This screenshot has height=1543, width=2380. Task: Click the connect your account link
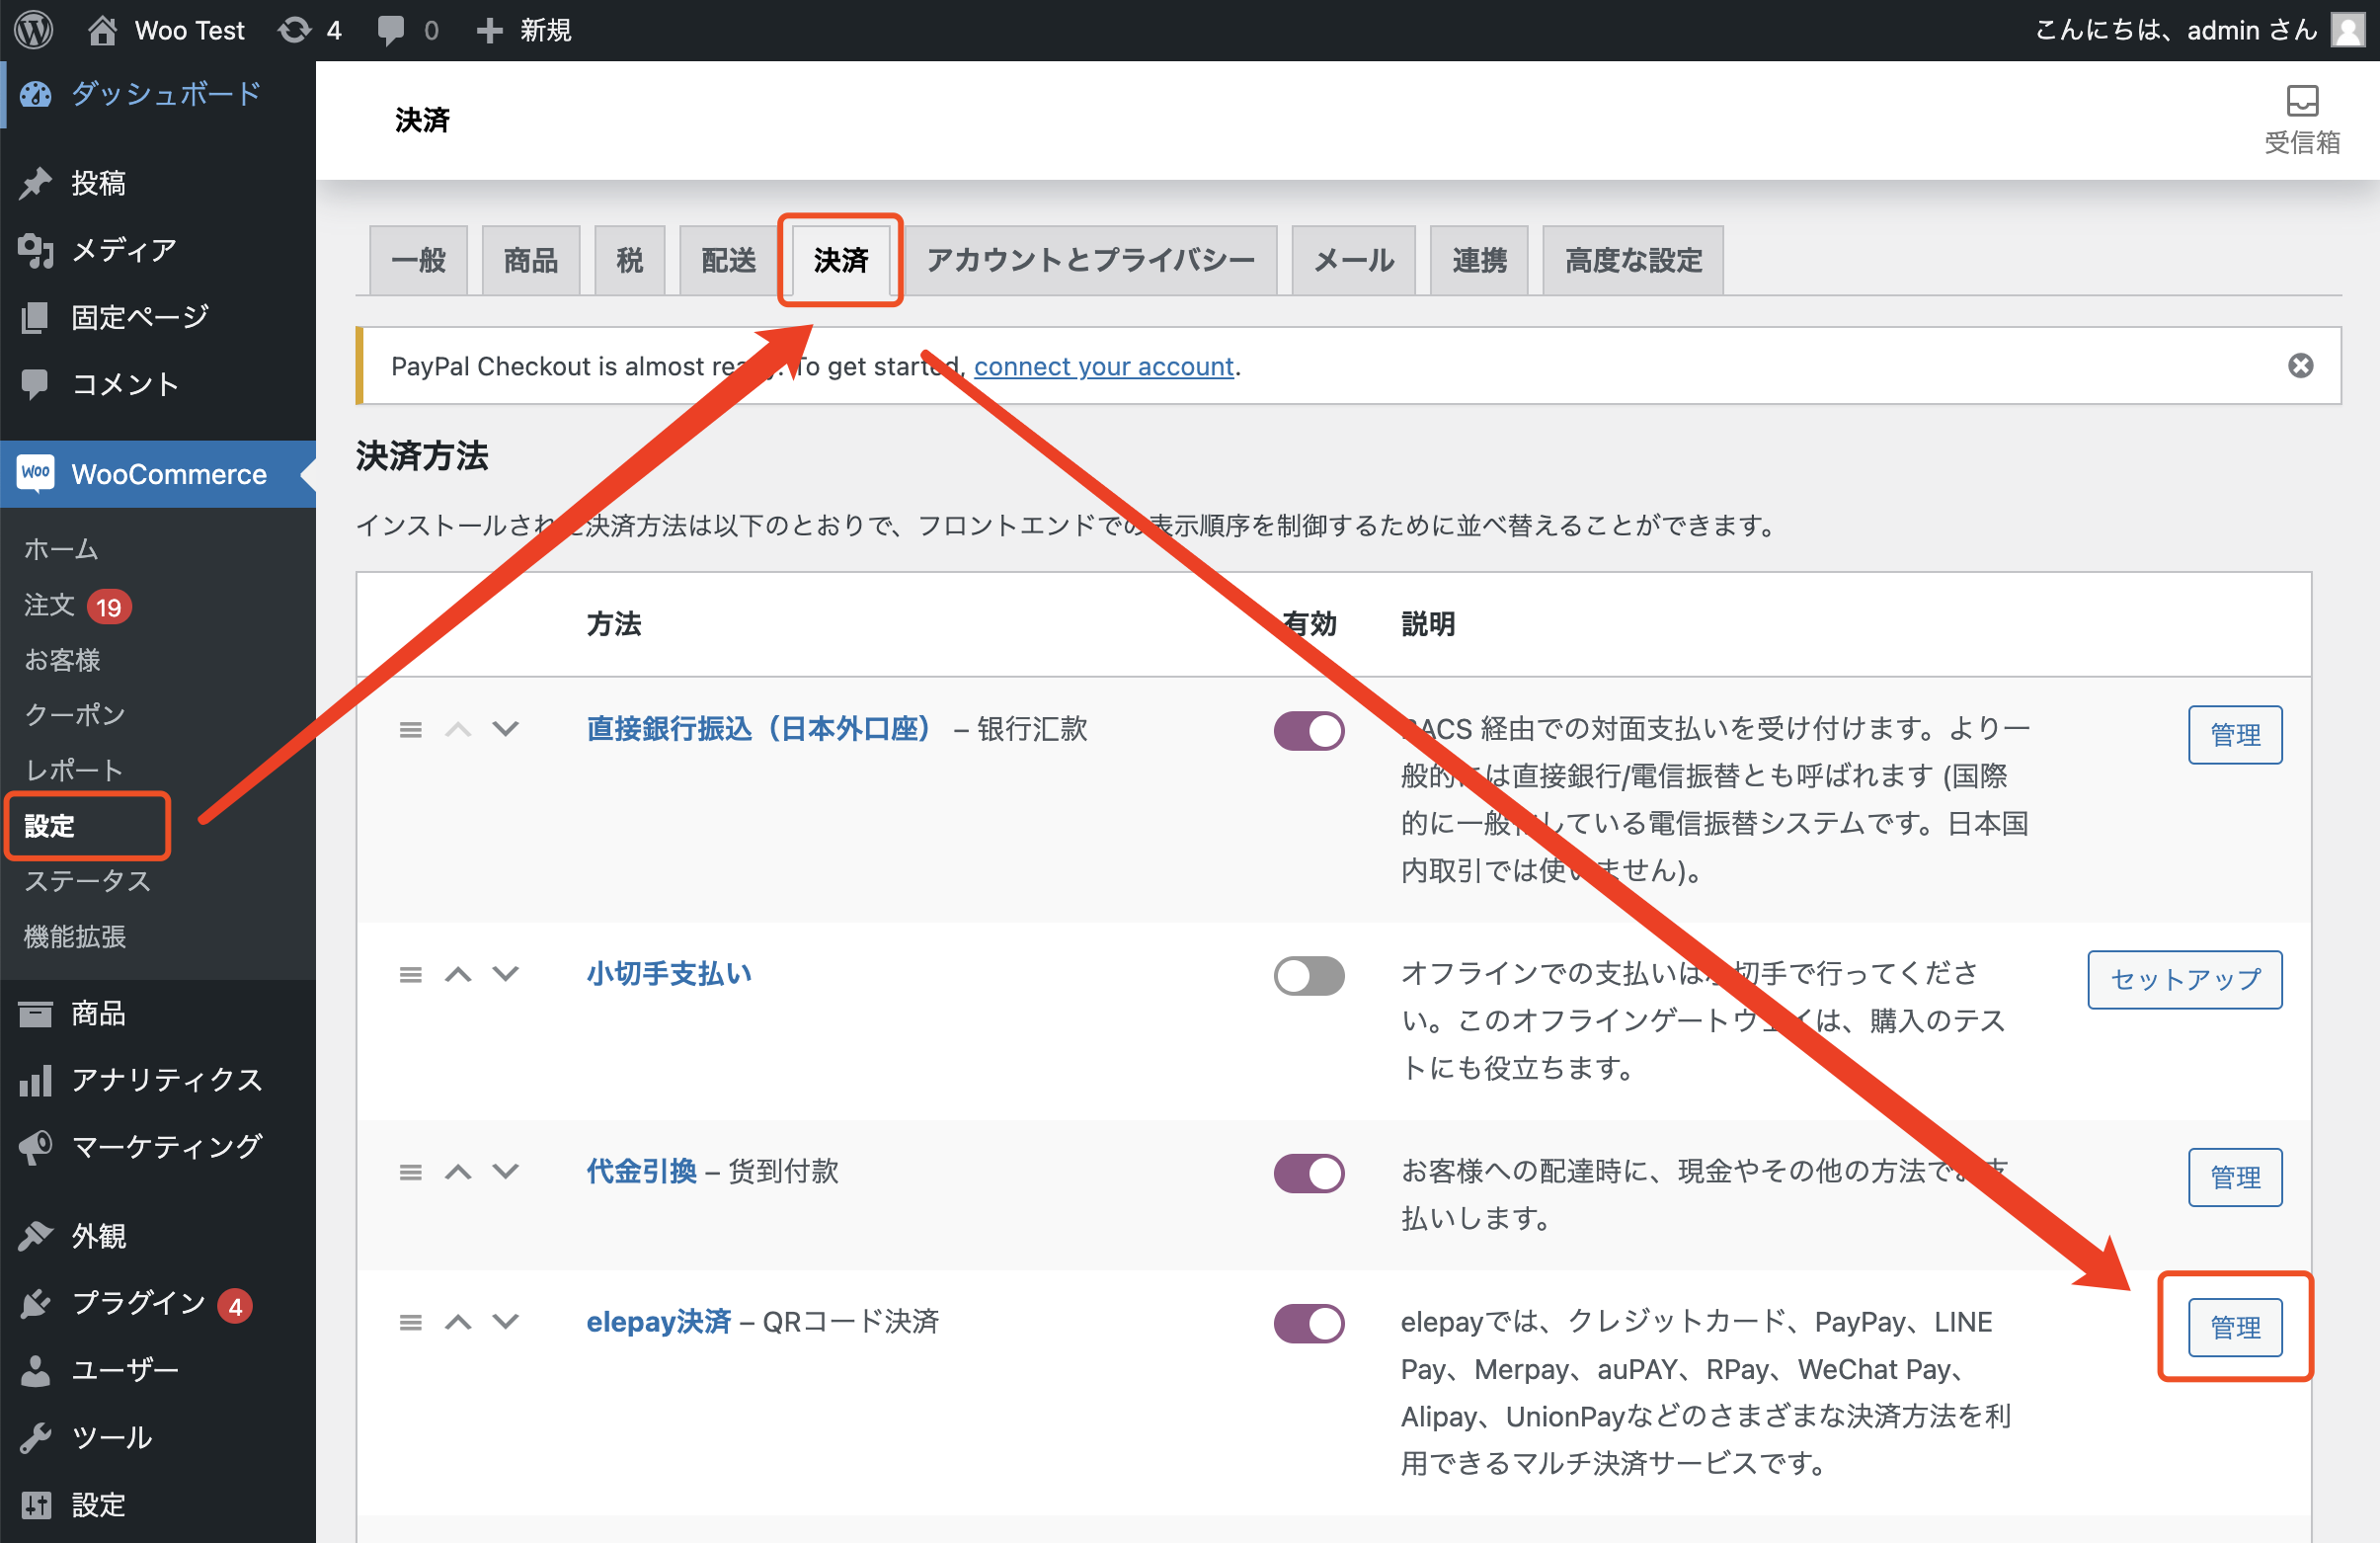1104,367
